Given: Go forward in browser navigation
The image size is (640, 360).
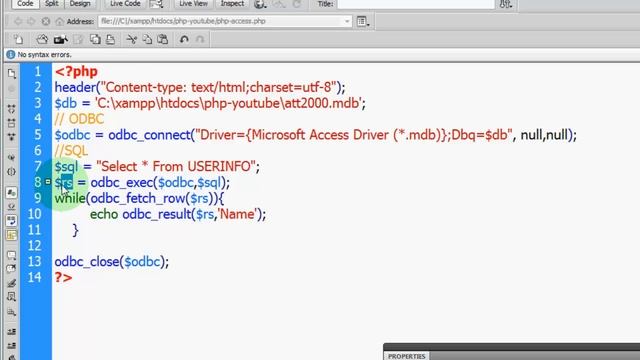Looking at the screenshot, I should coord(31,21).
